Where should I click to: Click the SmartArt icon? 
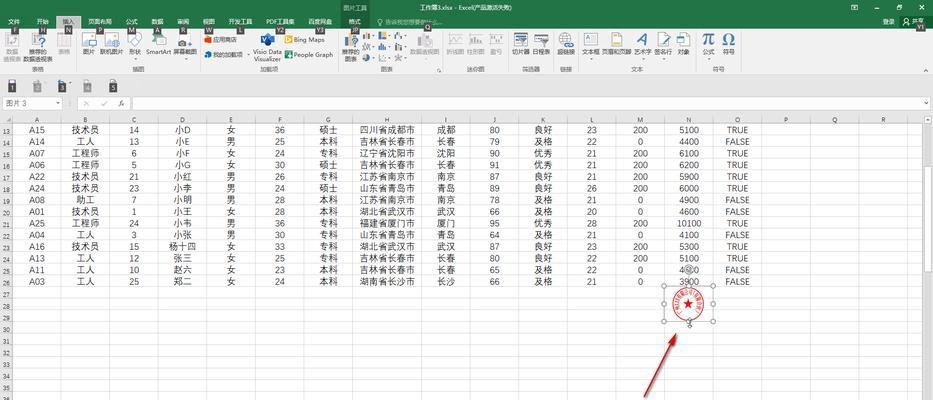[158, 42]
